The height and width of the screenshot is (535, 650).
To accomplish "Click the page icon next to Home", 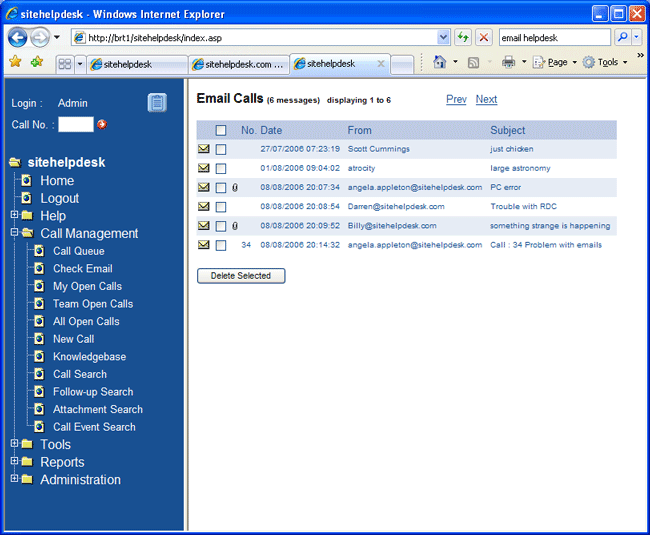I will 27,180.
